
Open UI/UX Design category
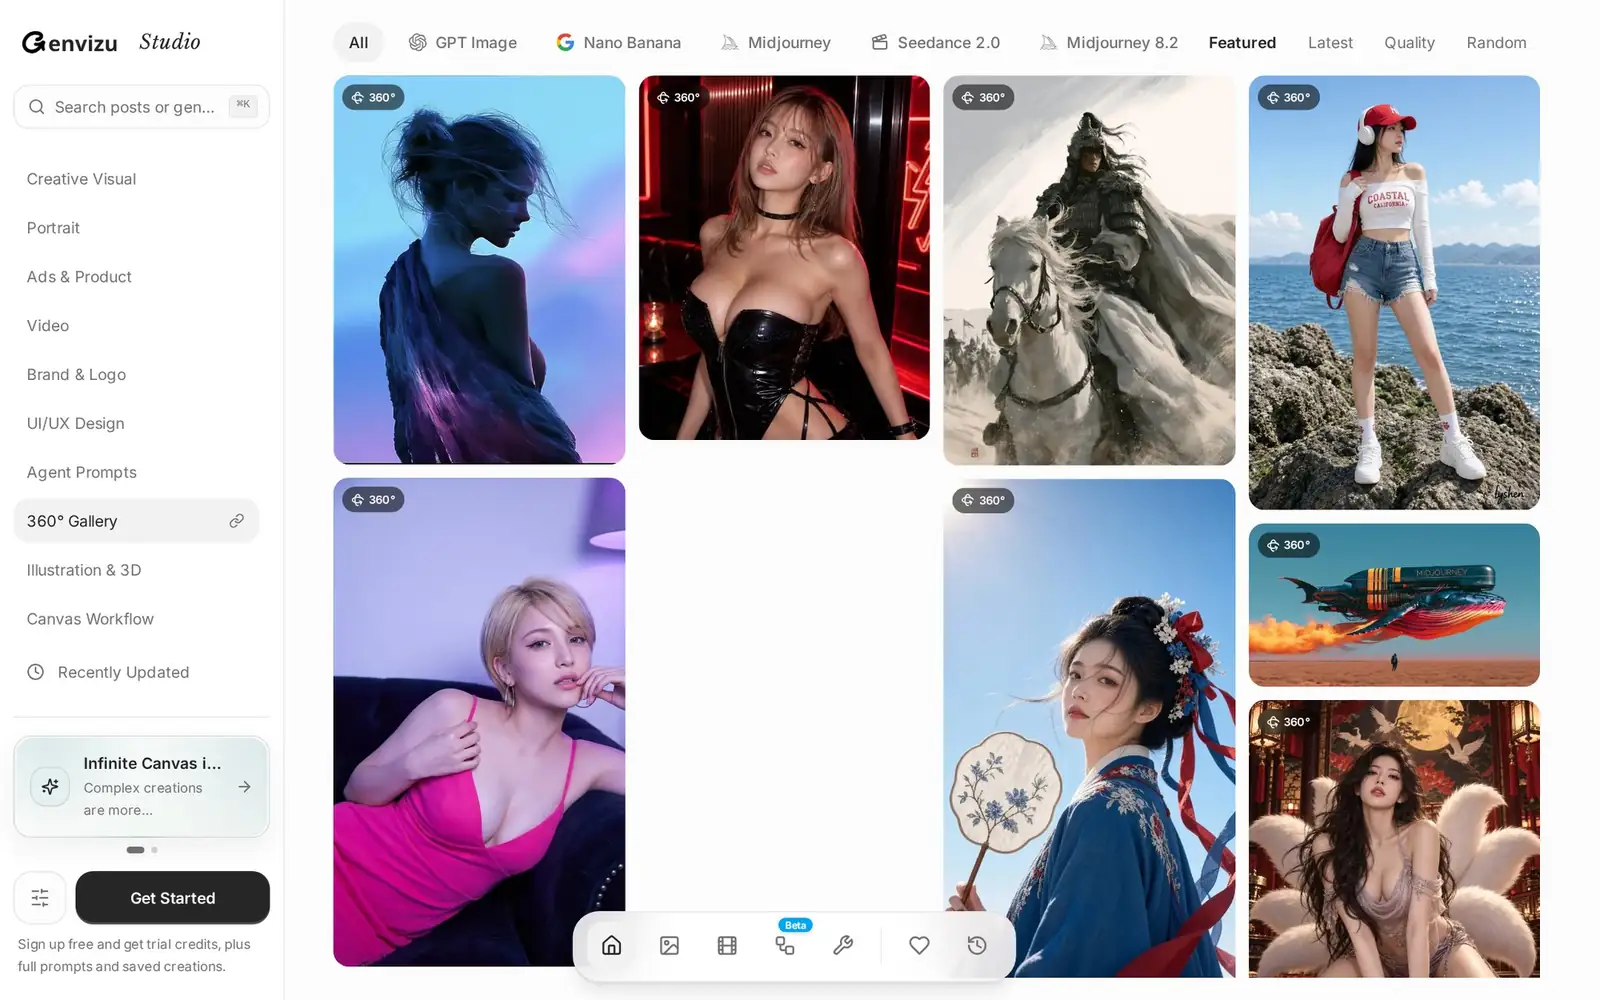[136, 424]
